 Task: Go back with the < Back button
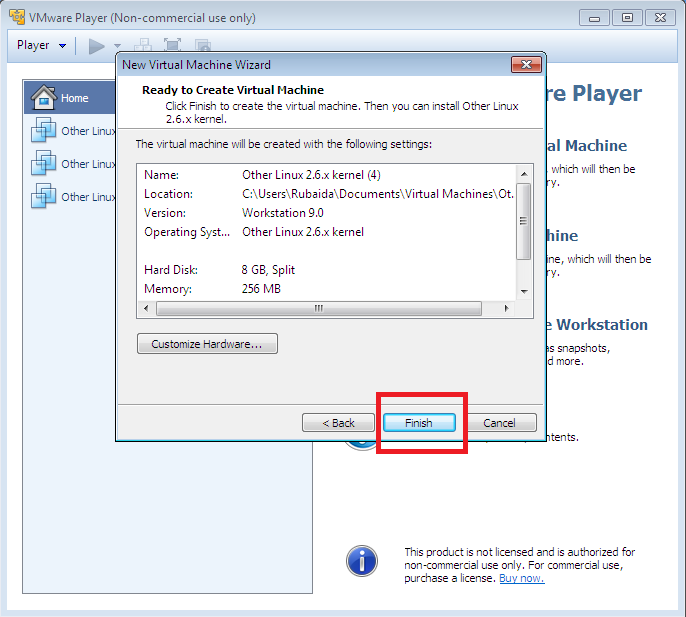click(338, 423)
